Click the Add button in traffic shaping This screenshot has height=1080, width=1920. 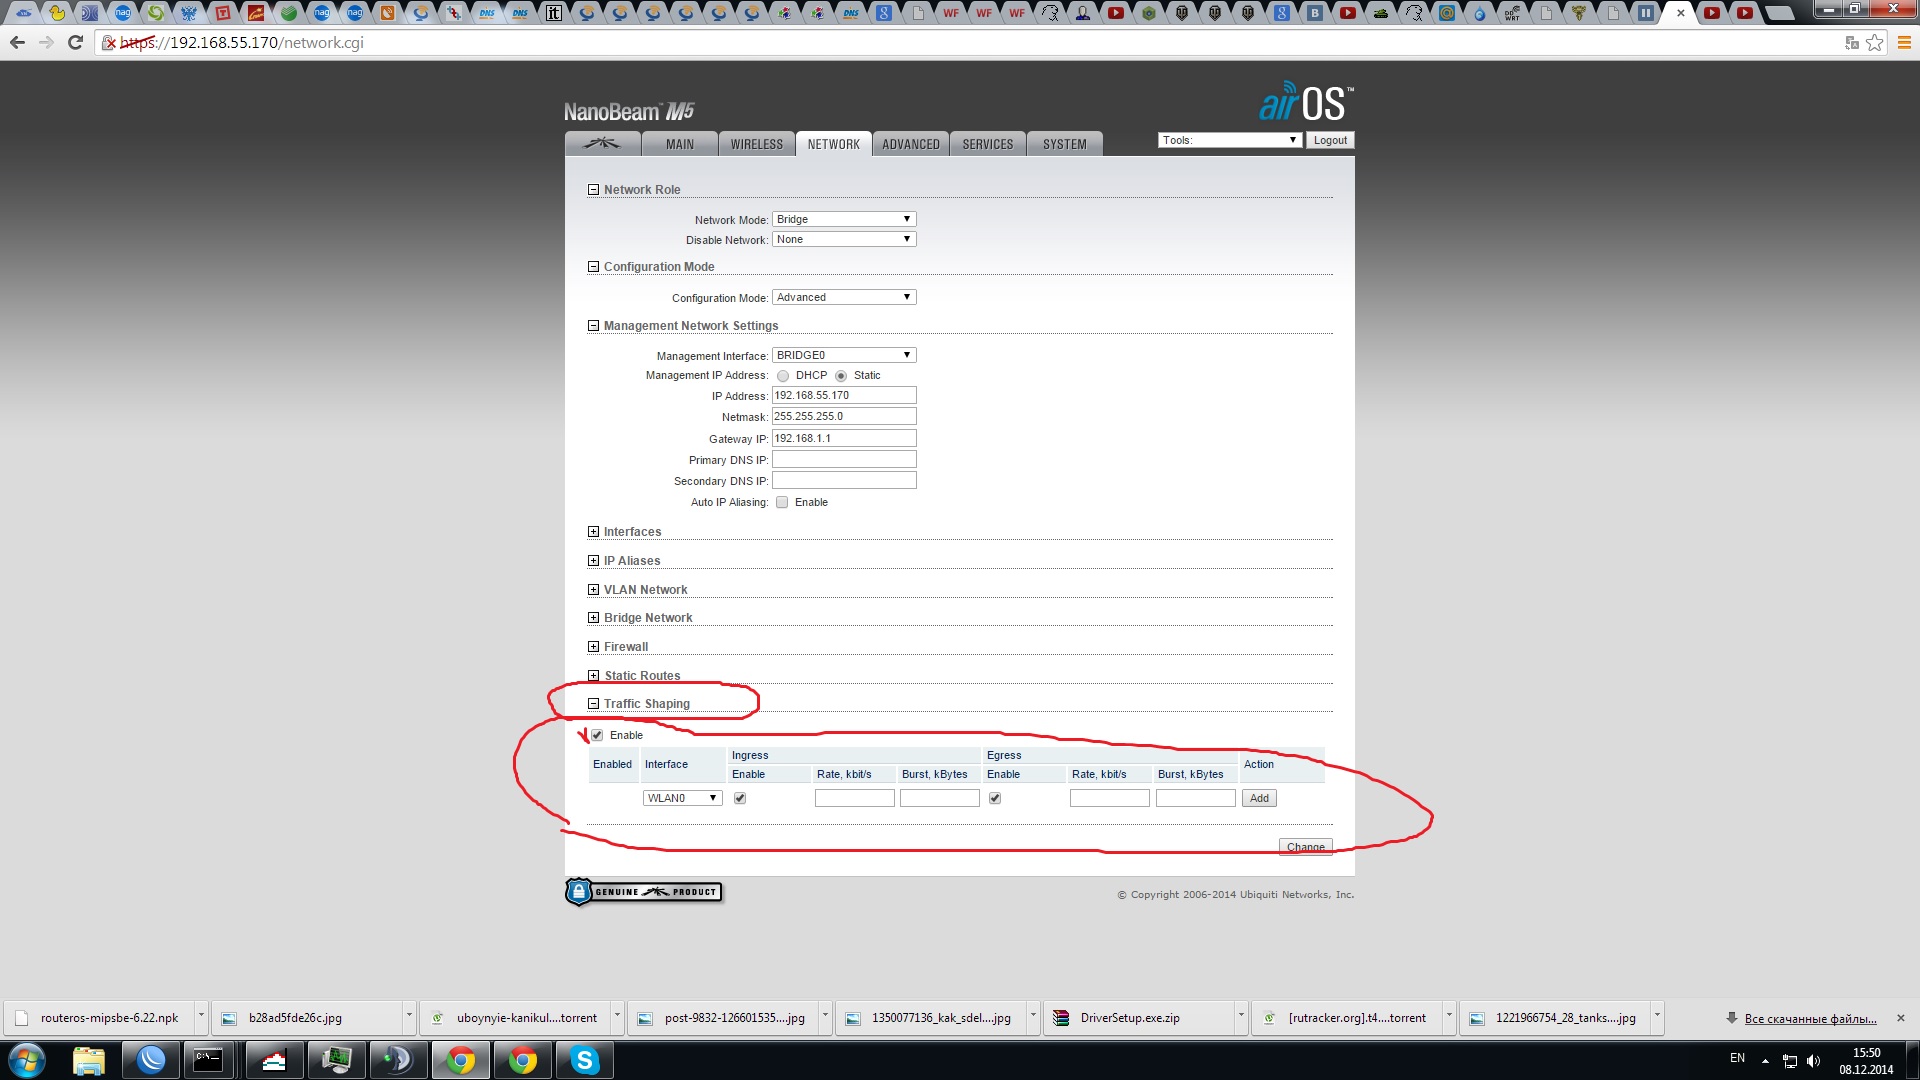point(1259,798)
